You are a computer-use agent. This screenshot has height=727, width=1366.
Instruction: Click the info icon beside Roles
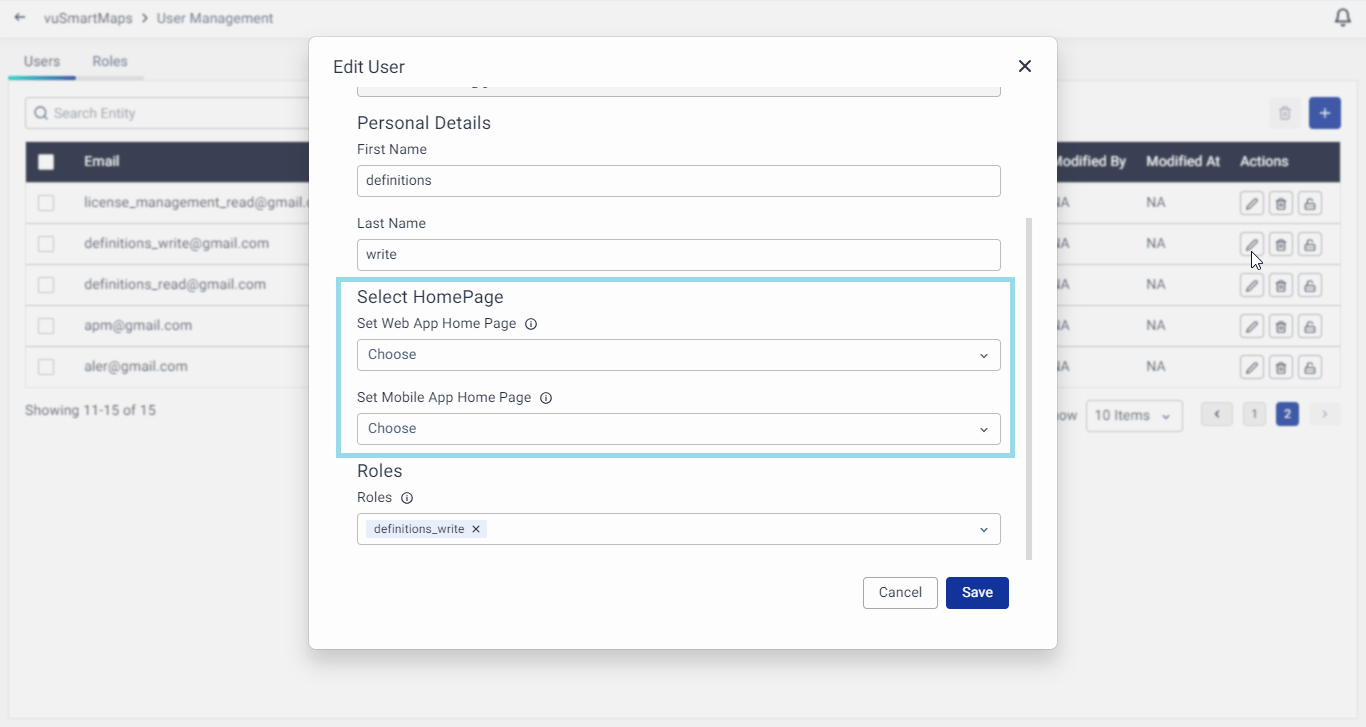pyautogui.click(x=406, y=497)
